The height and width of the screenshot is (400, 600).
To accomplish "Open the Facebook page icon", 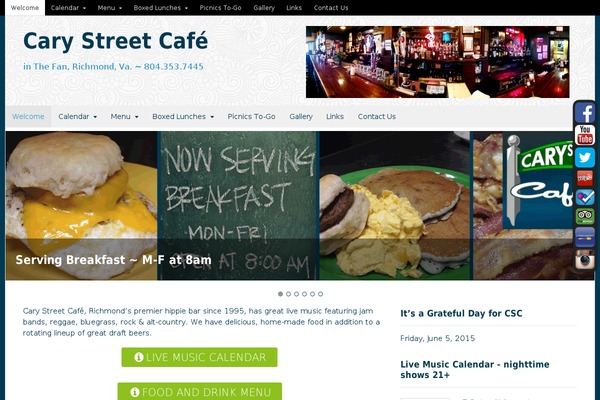I will tap(584, 113).
